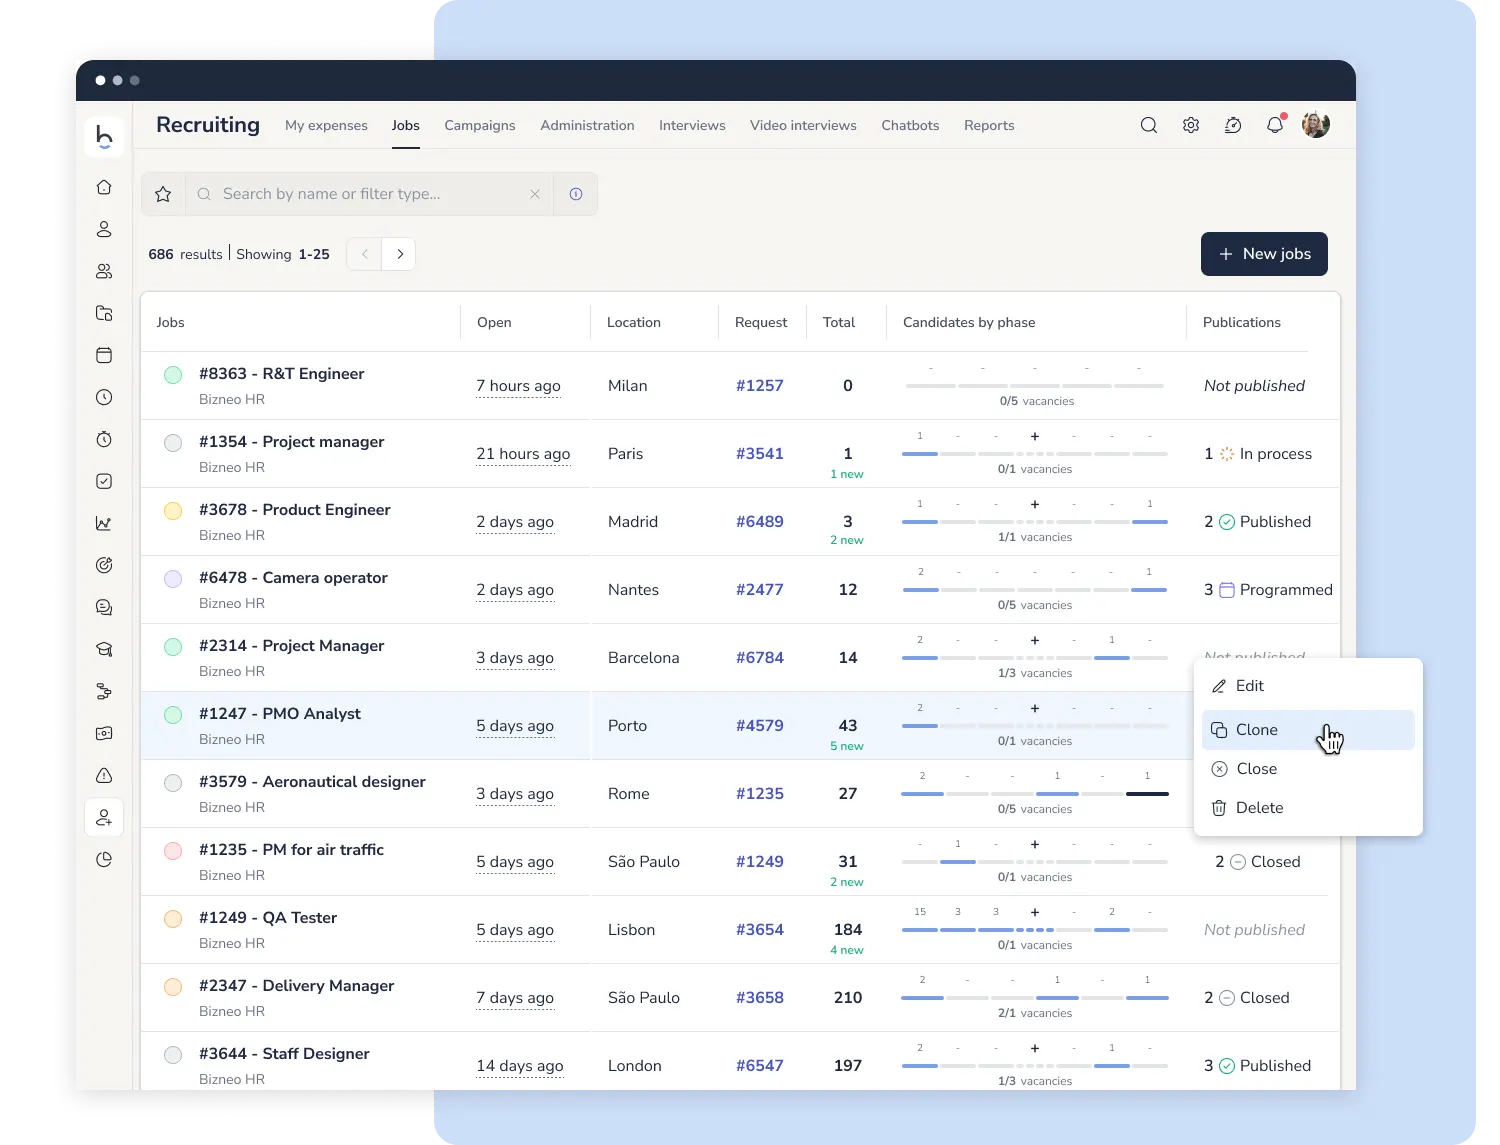Open the target goals sidebar icon
Viewport: 1500px width, 1145px height.
(x=104, y=565)
